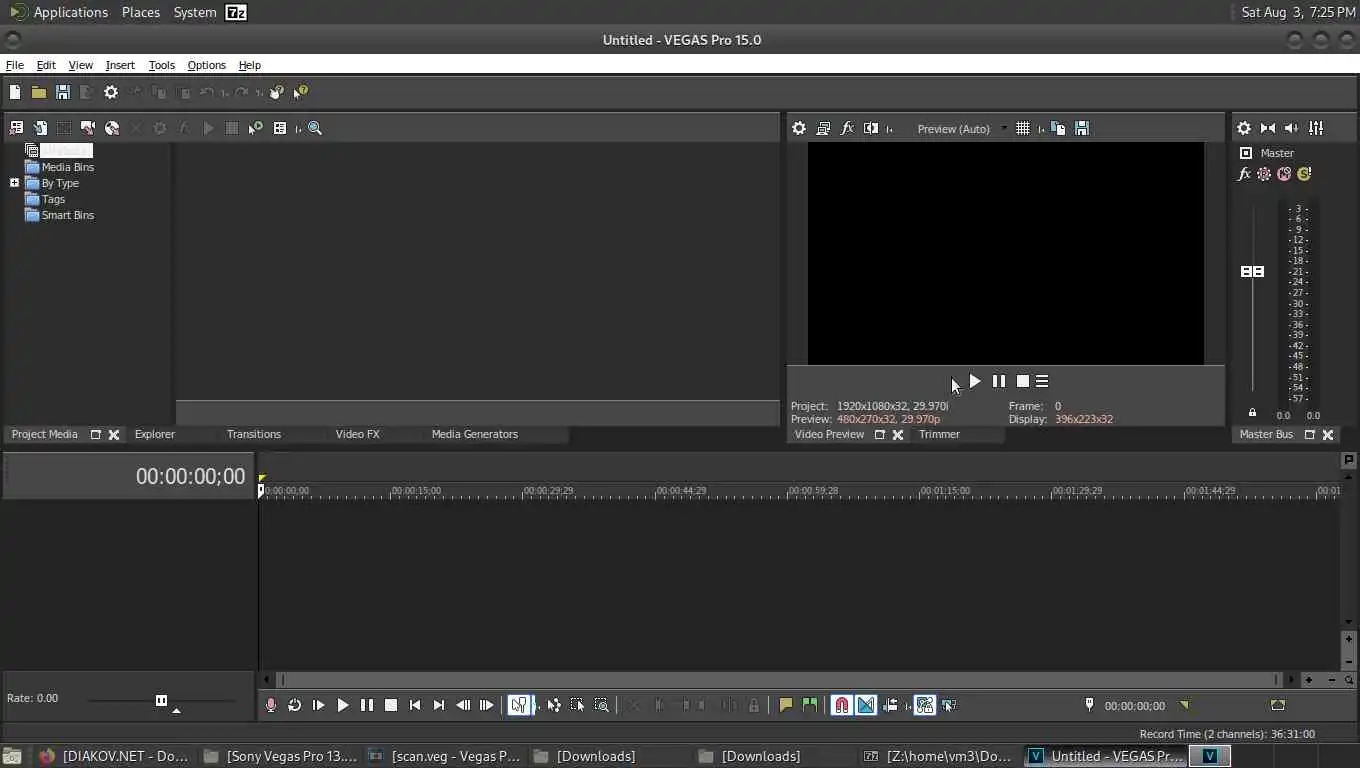Switch to the Trimmer tab

point(939,434)
